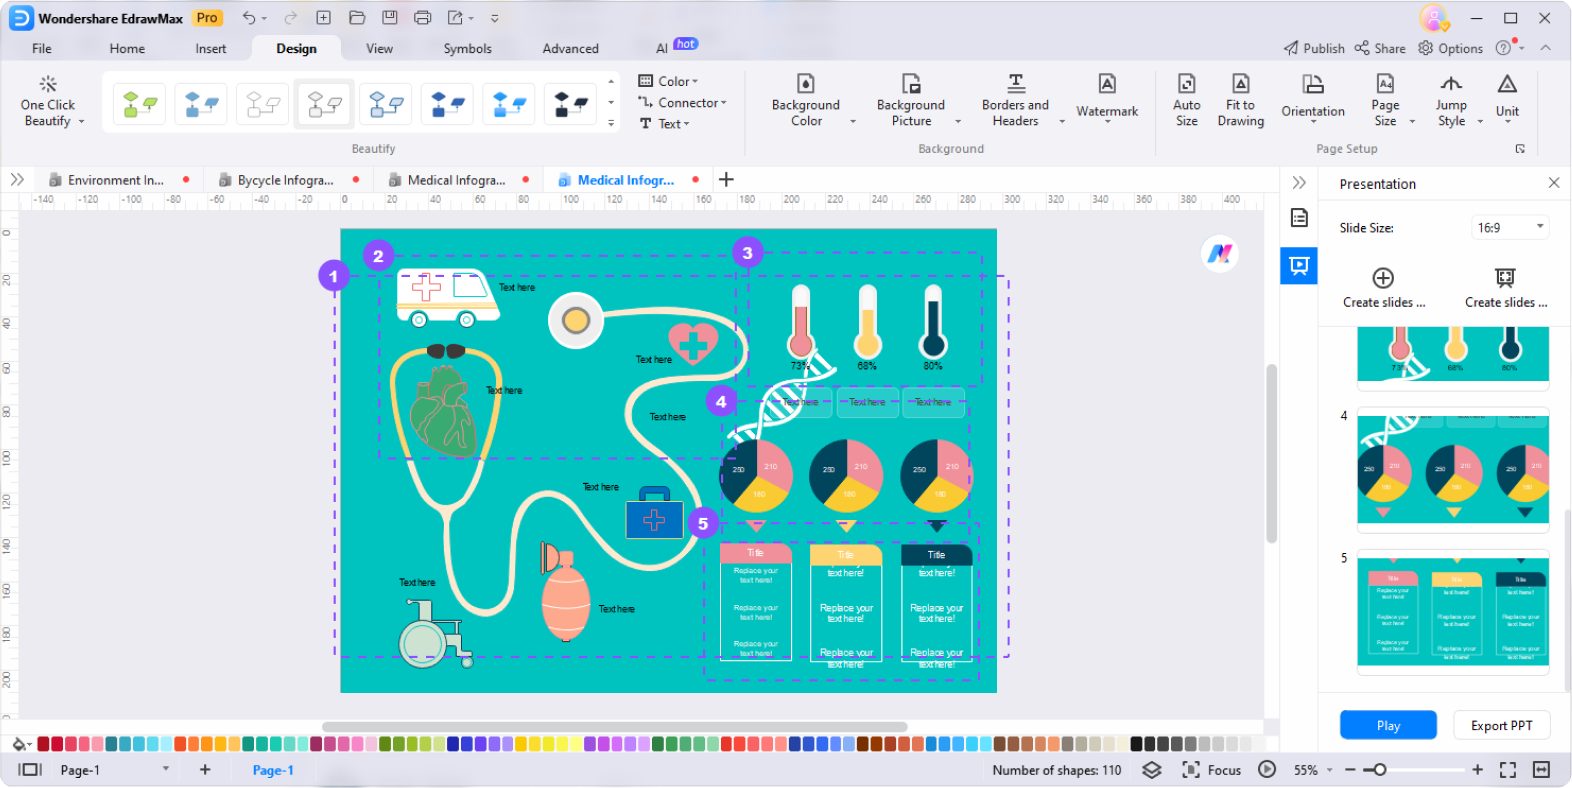Switch to the Advanced ribbon tab

571,48
